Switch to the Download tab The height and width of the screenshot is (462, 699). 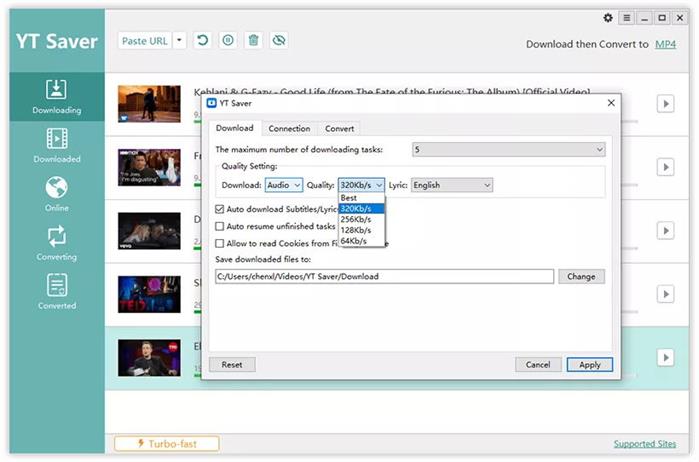point(235,128)
